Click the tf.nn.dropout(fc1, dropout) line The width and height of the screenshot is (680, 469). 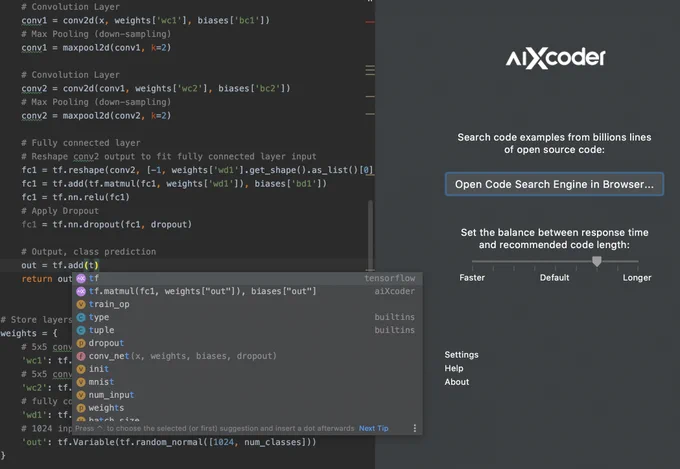[x=106, y=224]
